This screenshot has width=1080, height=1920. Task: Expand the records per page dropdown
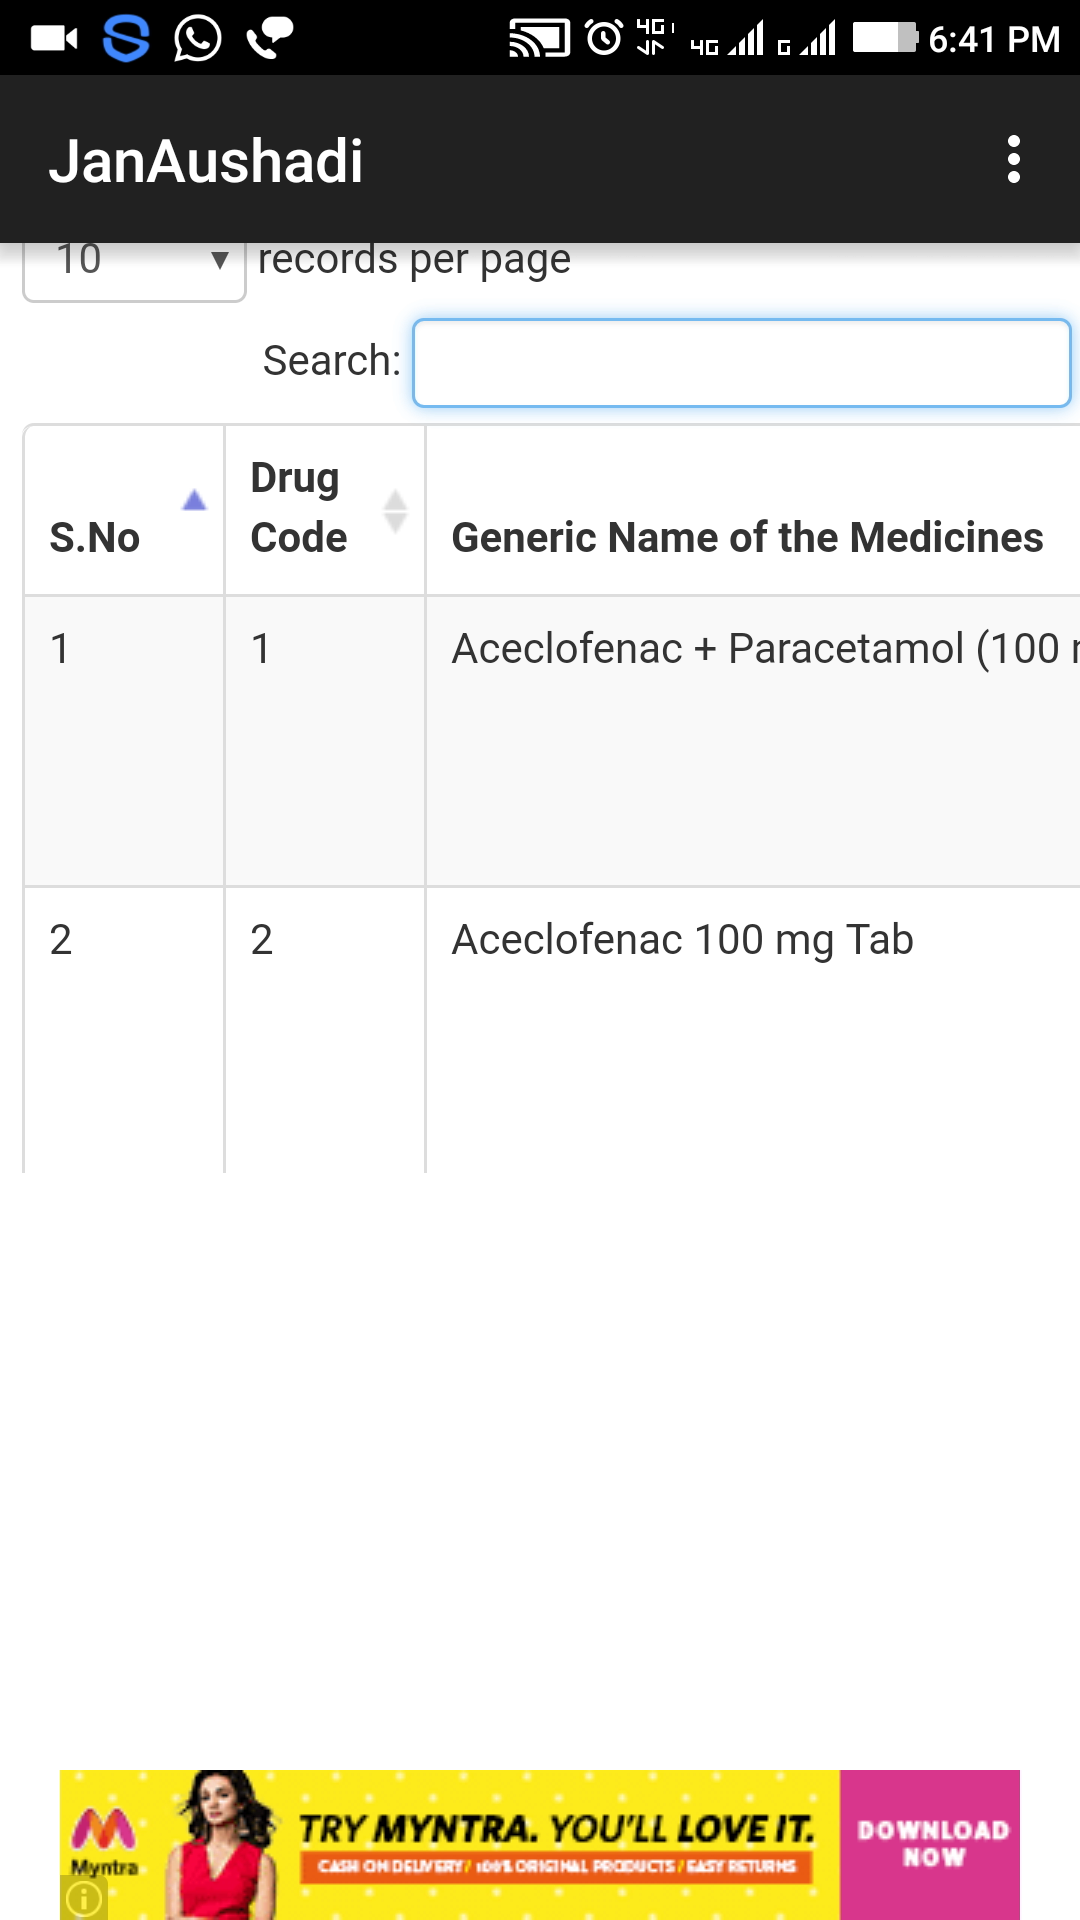click(x=134, y=266)
